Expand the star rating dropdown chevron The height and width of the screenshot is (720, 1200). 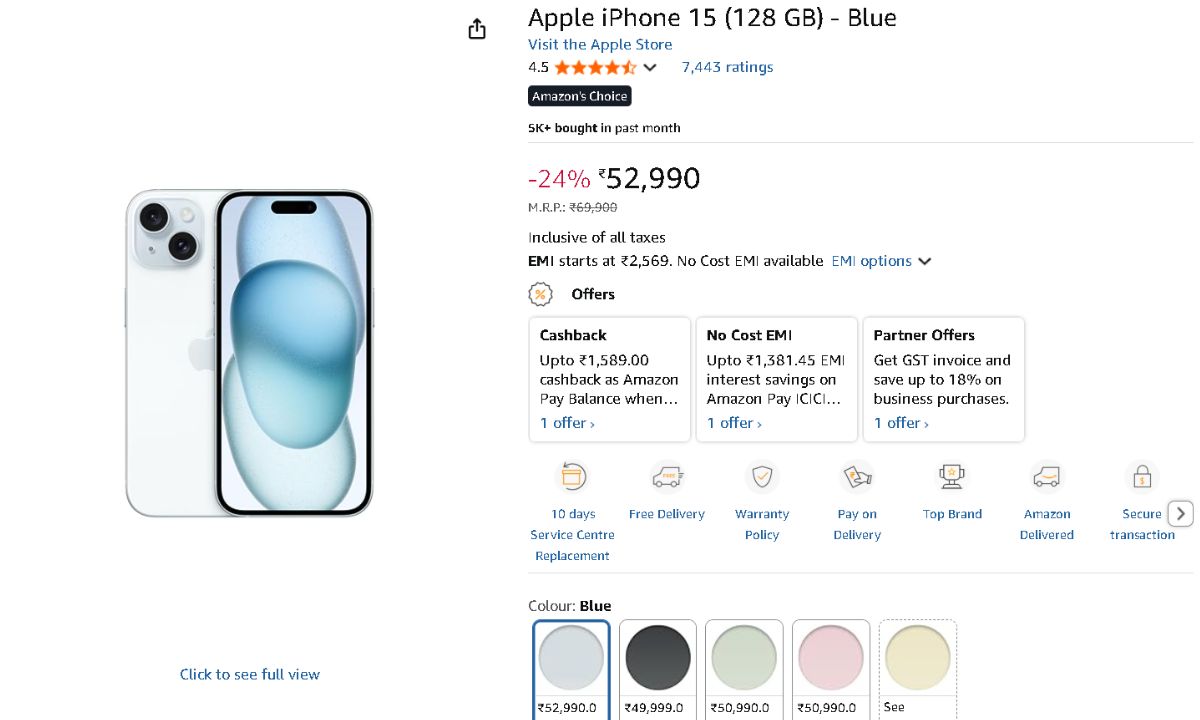point(650,68)
